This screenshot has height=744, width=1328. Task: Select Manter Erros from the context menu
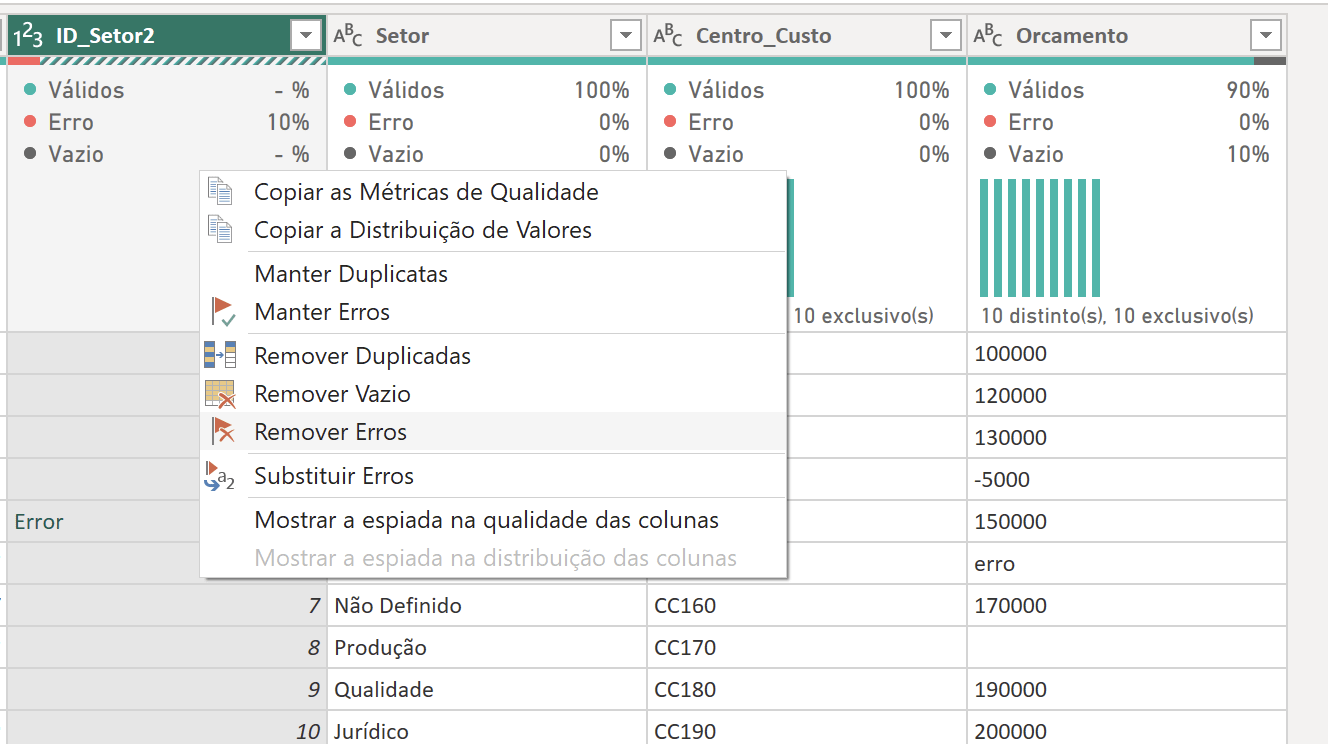click(494, 312)
